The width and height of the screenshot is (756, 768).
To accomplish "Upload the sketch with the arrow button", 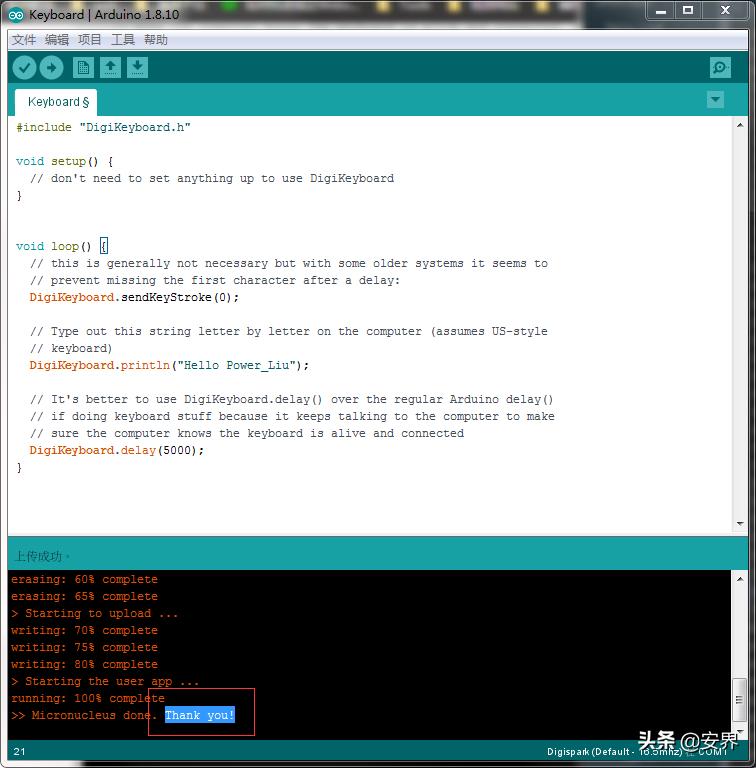I will pos(52,68).
